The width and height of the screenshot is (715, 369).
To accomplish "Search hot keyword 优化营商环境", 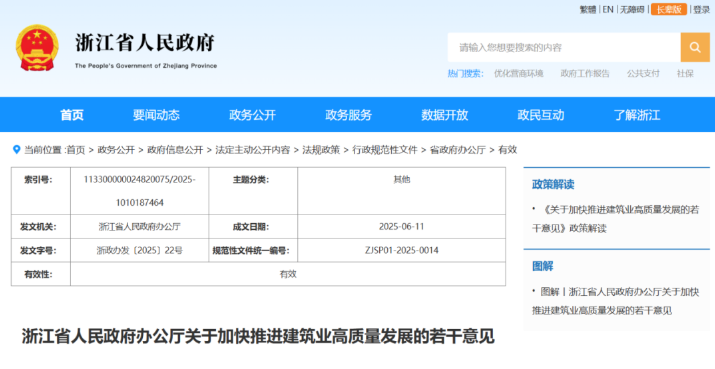I will click(x=518, y=73).
